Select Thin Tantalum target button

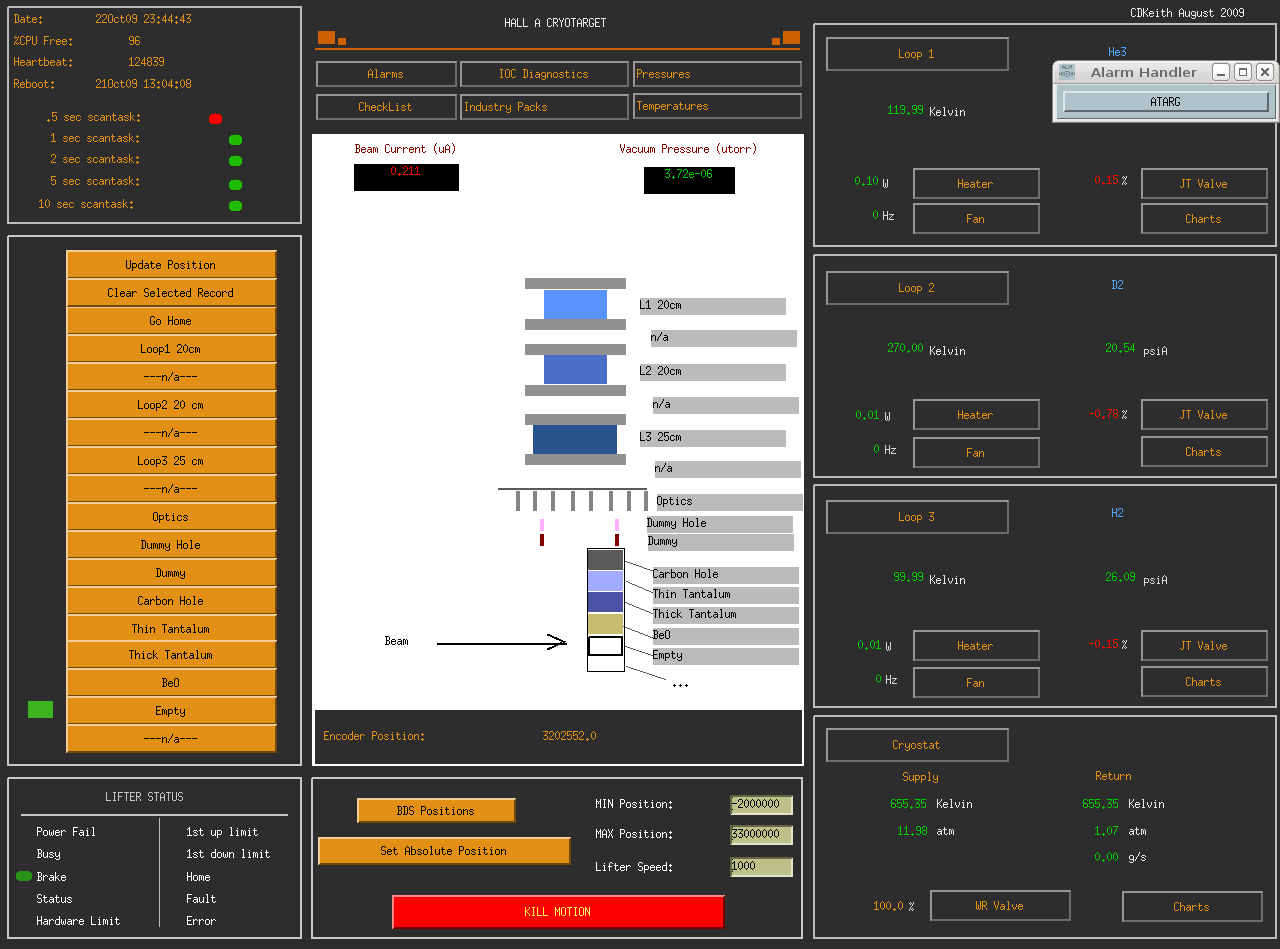coord(171,628)
